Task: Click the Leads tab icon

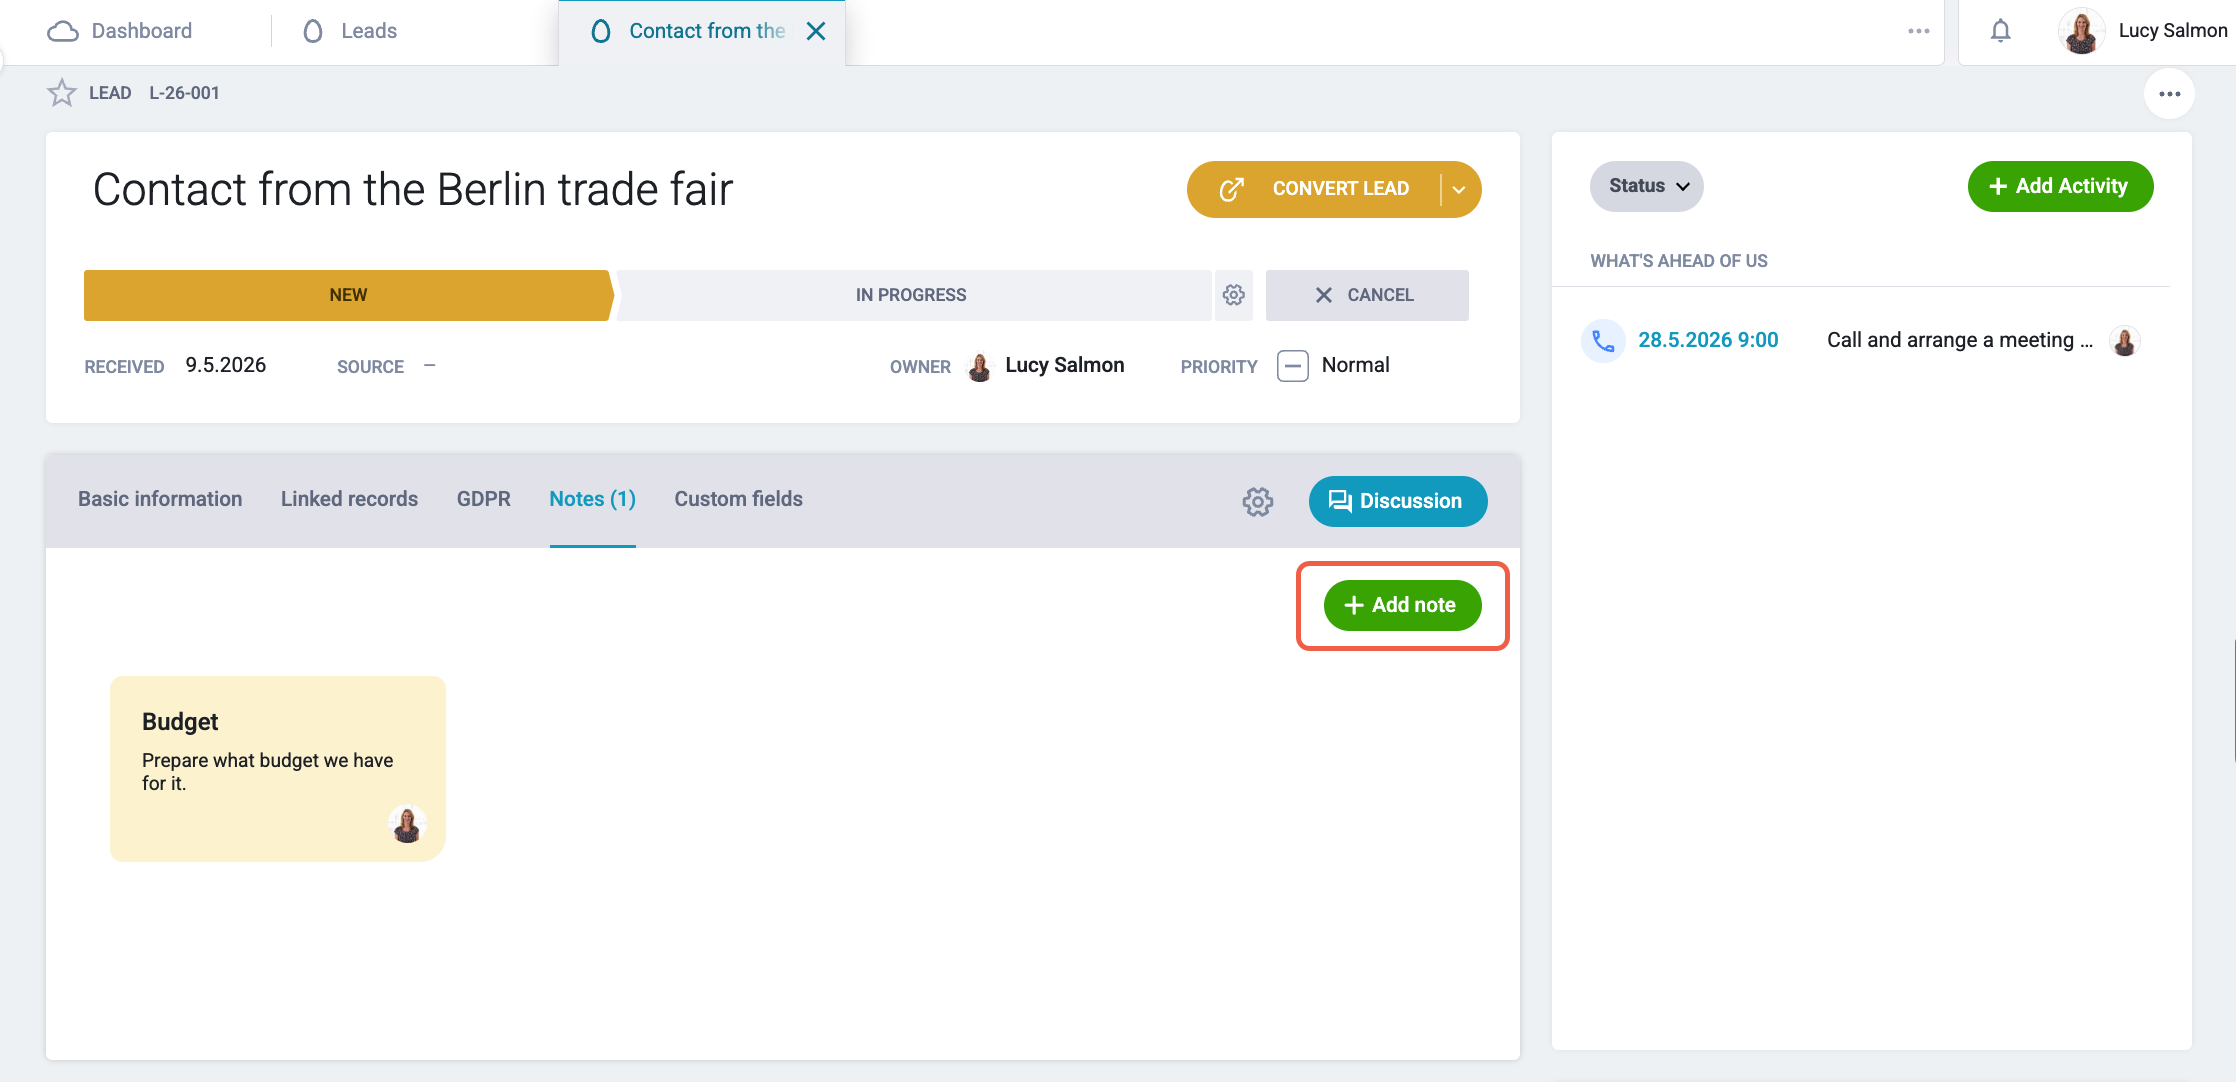Action: point(313,31)
